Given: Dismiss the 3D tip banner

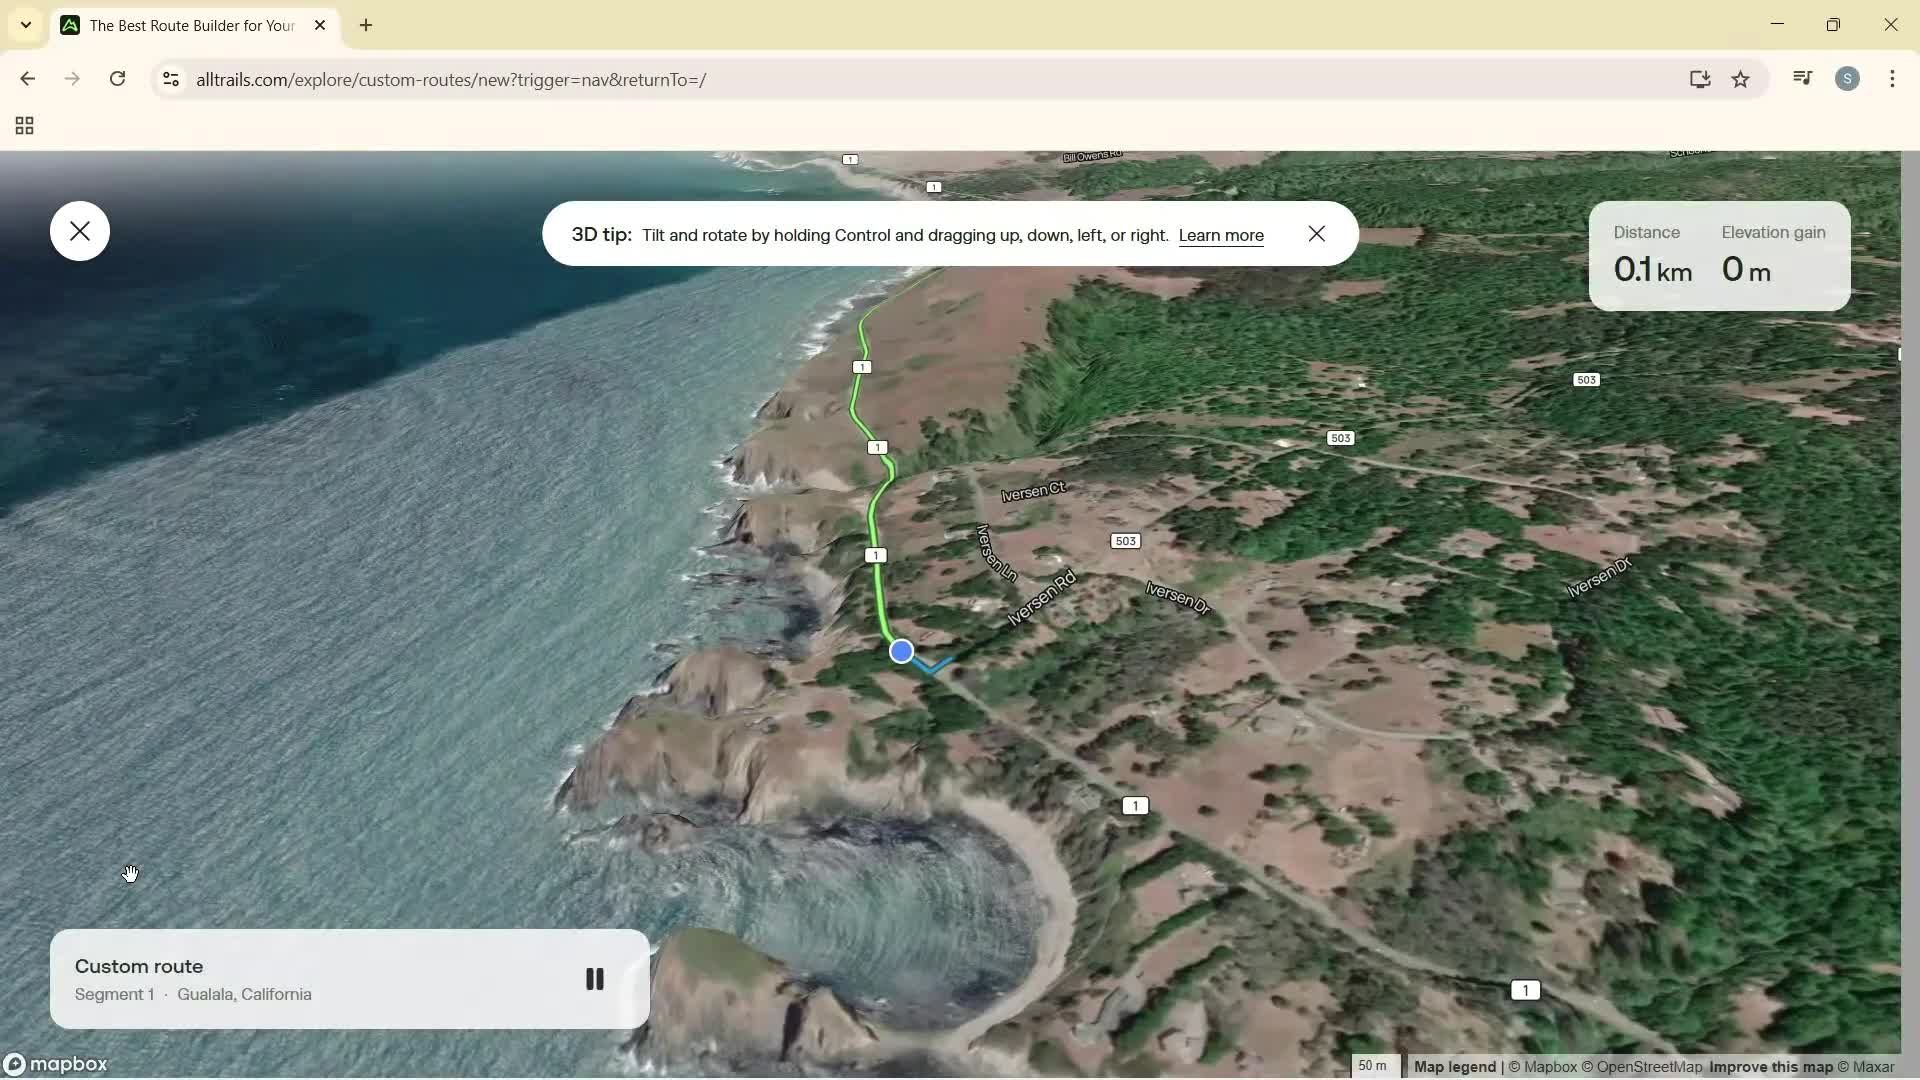Looking at the screenshot, I should click(1316, 234).
